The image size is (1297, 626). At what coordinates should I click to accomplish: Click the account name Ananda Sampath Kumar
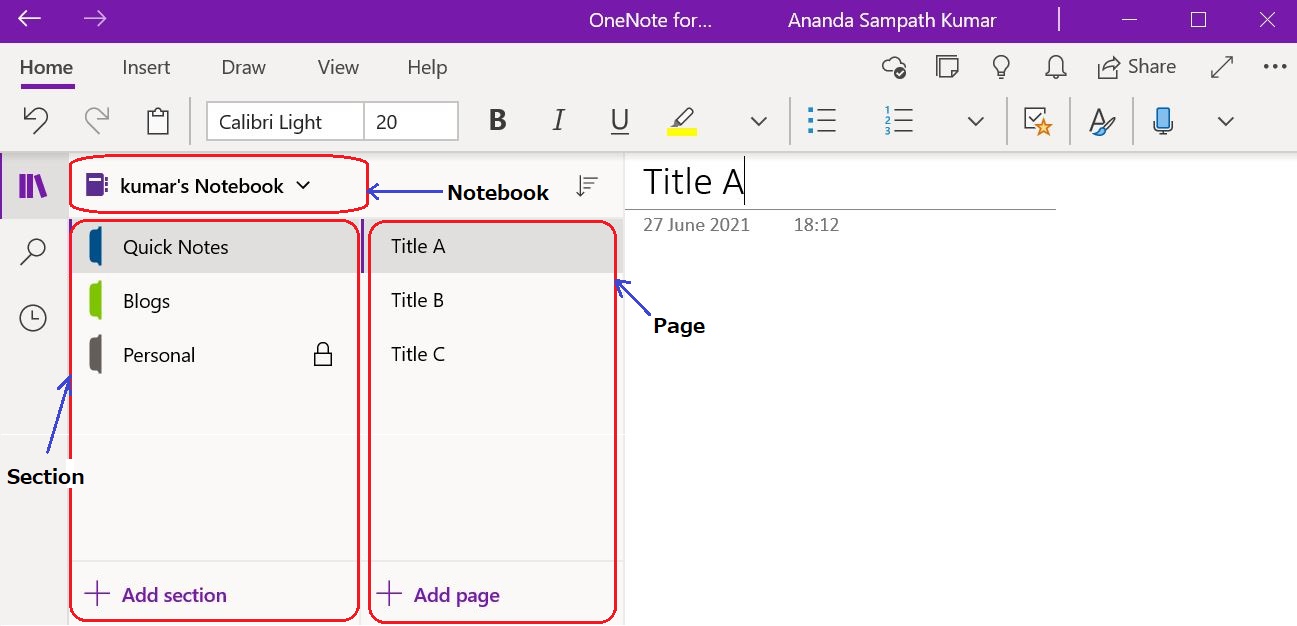(892, 20)
